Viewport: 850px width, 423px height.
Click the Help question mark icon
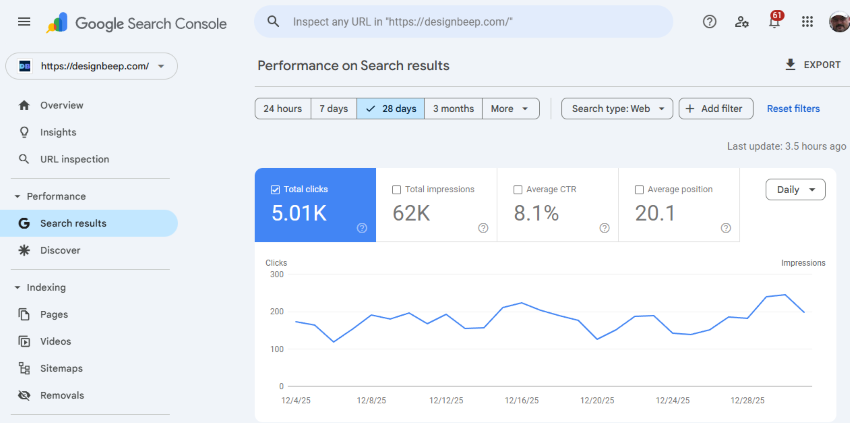point(709,22)
